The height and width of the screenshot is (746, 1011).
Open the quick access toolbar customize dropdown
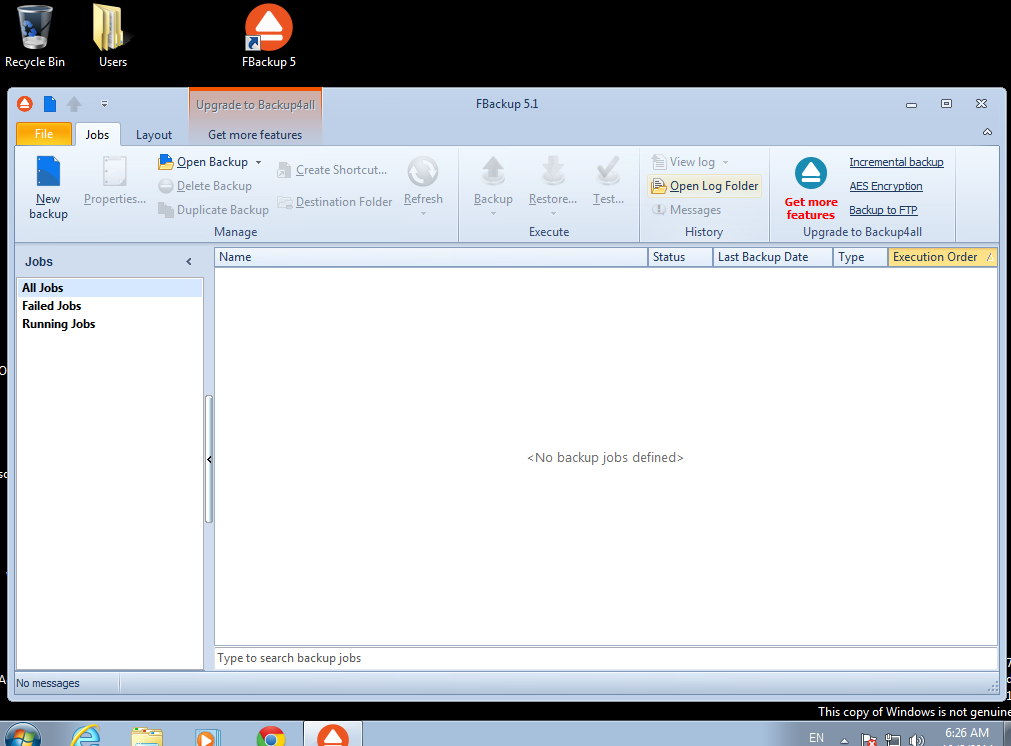pyautogui.click(x=104, y=104)
